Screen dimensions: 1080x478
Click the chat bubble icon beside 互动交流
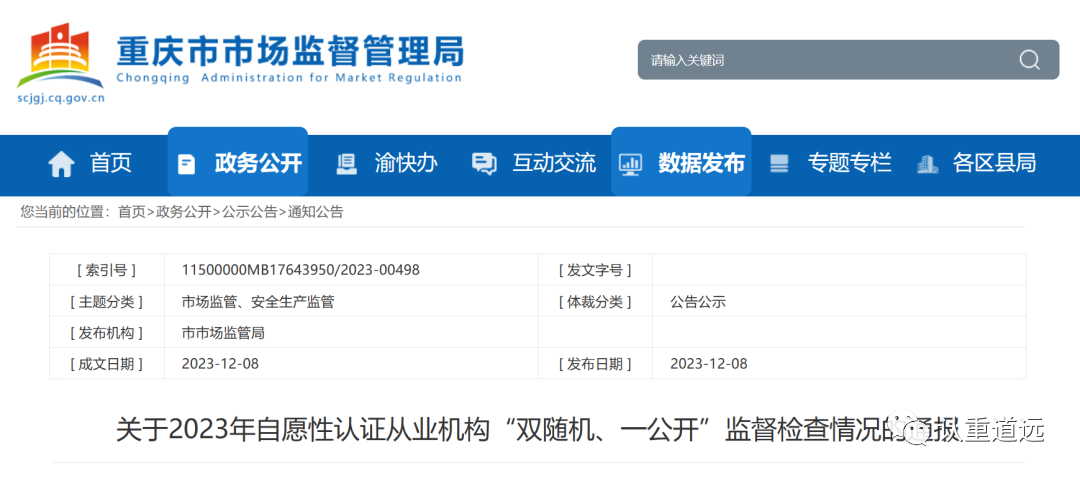(x=484, y=164)
